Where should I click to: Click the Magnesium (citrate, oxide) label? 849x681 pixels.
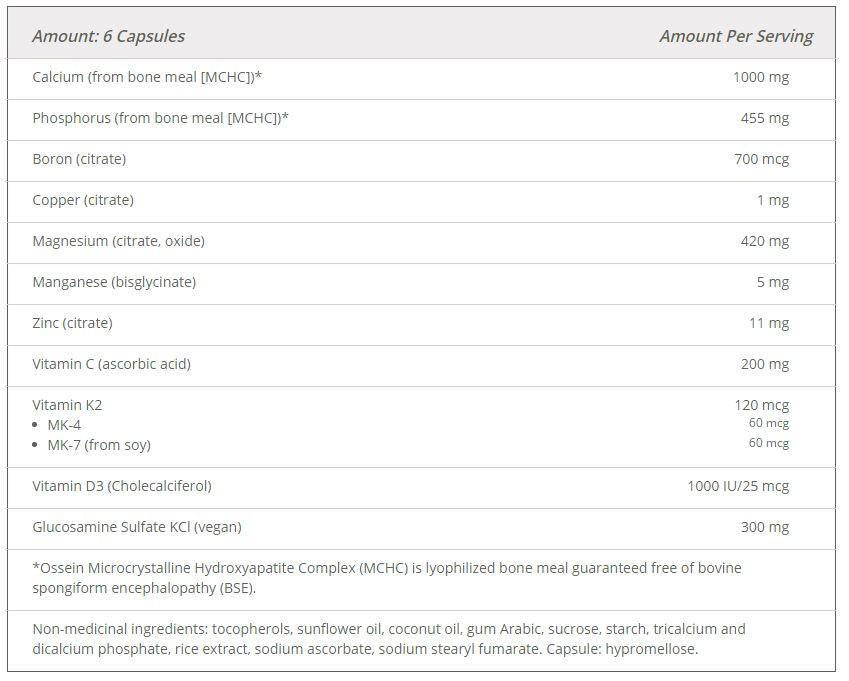point(118,241)
